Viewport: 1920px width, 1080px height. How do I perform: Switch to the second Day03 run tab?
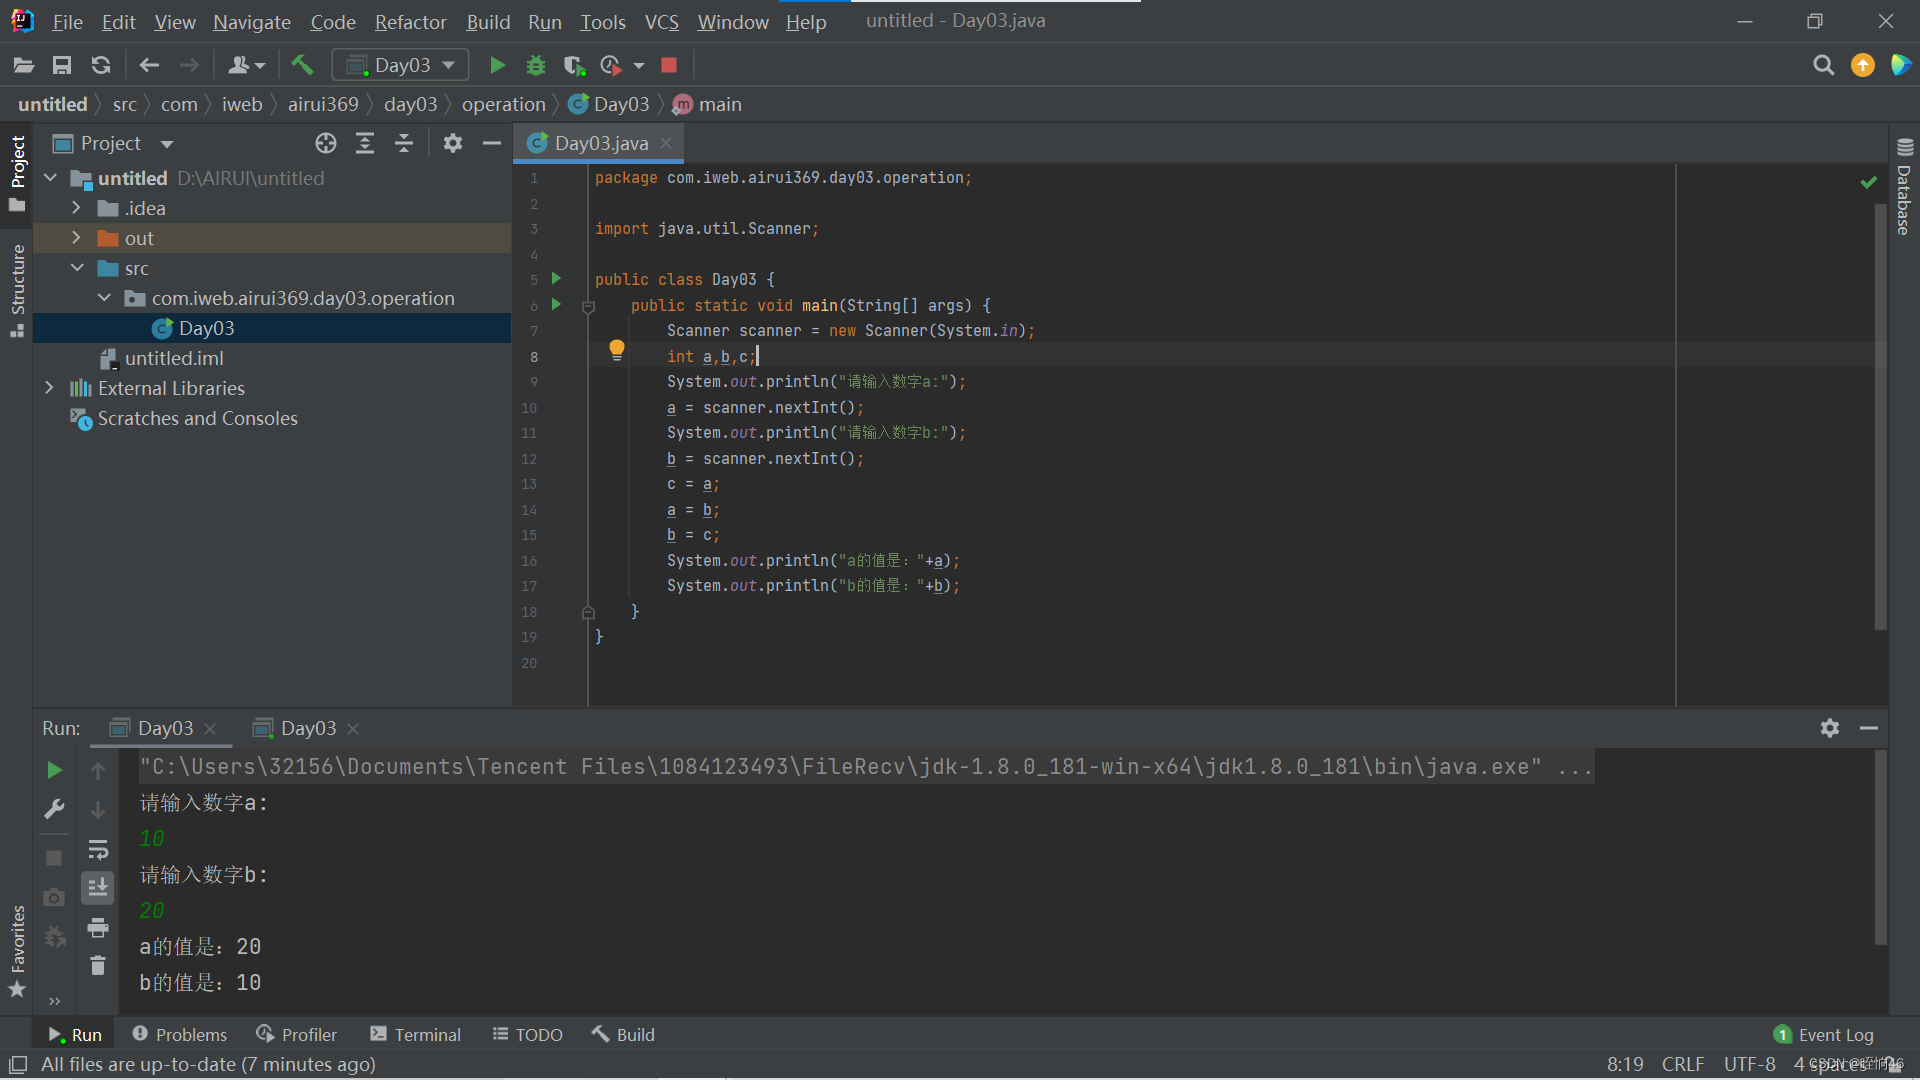tap(307, 729)
